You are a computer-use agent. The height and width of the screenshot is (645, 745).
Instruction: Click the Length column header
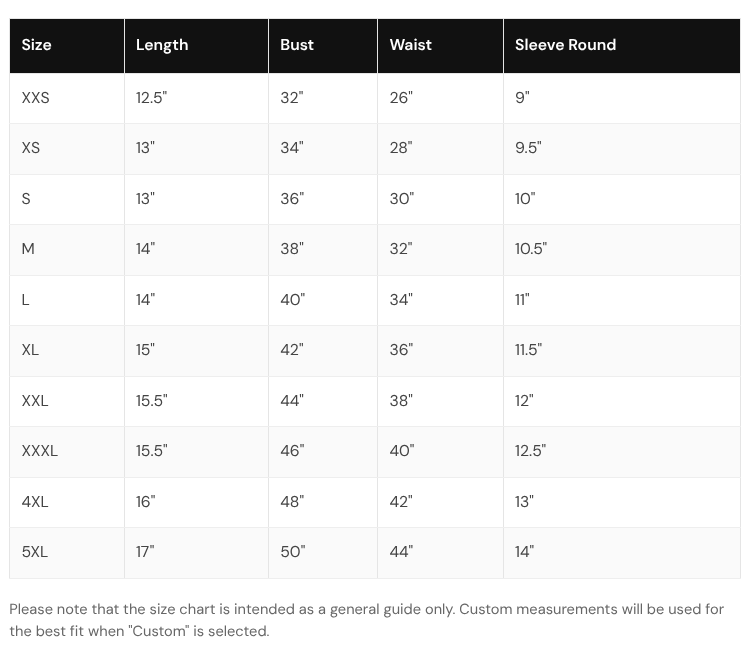196,46
